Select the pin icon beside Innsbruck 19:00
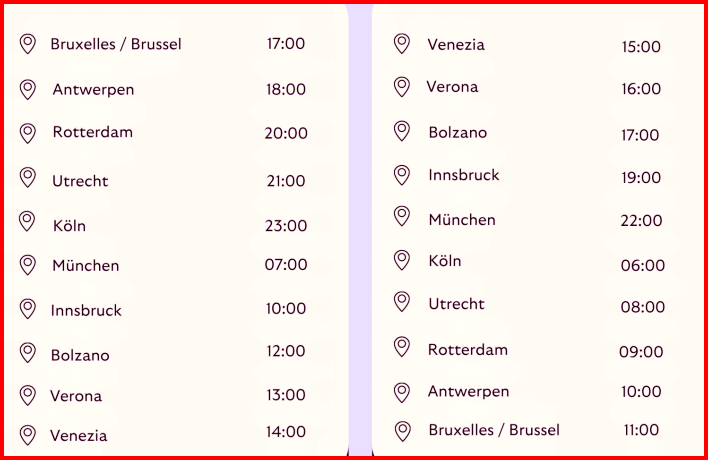708x460 pixels. click(x=402, y=175)
